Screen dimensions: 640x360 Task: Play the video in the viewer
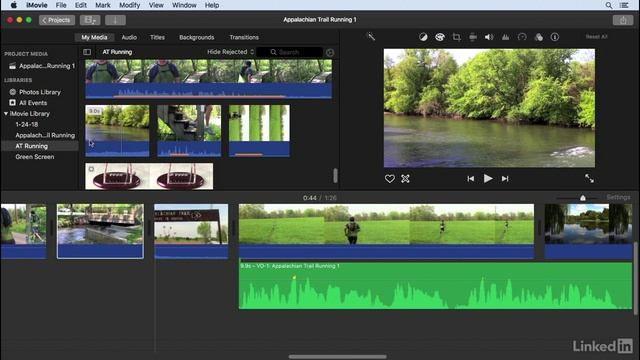tap(488, 179)
